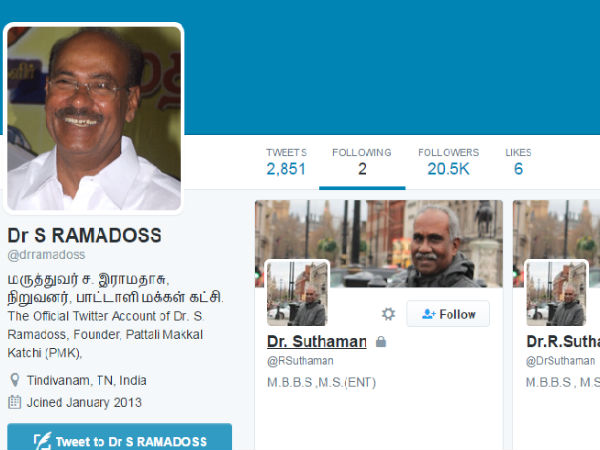Click the Dr. Suthaman card banner image
Image resolution: width=600 pixels, height=450 pixels.
(379, 243)
